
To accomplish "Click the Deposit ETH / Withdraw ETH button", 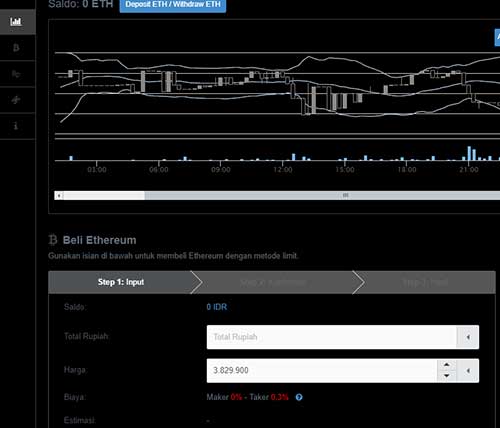I will tap(173, 5).
